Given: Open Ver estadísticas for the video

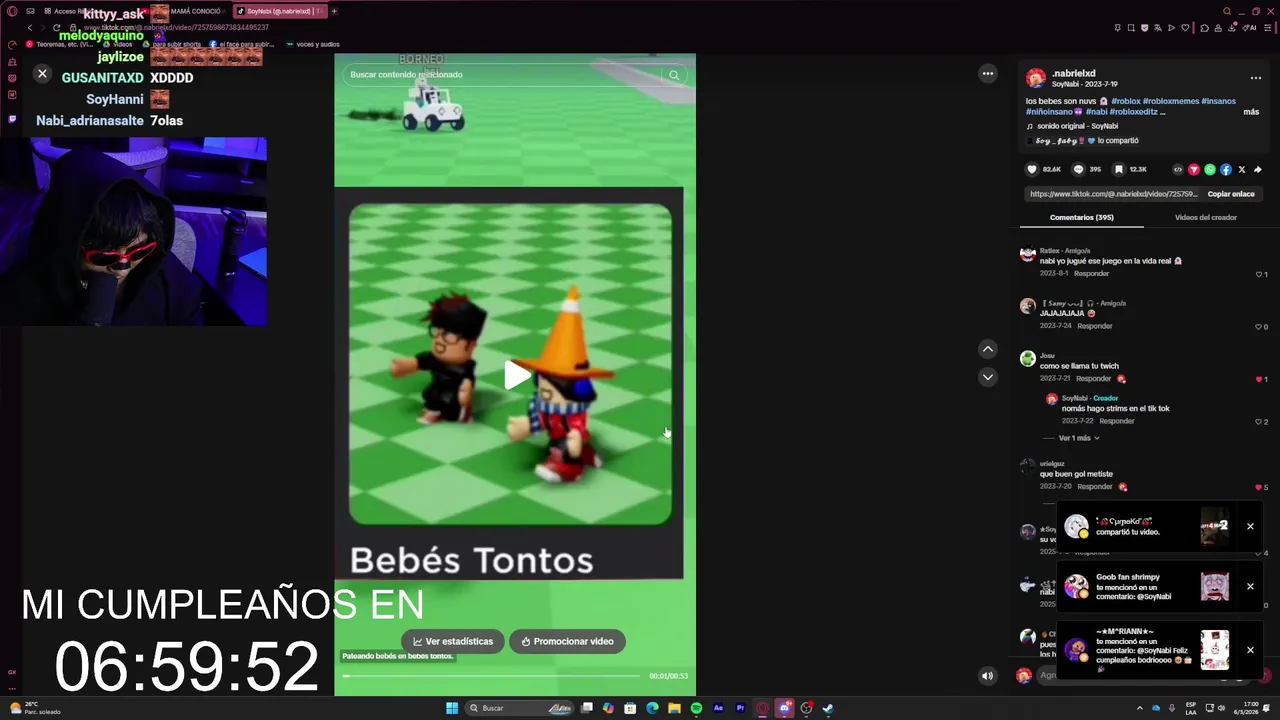Looking at the screenshot, I should click(x=453, y=641).
